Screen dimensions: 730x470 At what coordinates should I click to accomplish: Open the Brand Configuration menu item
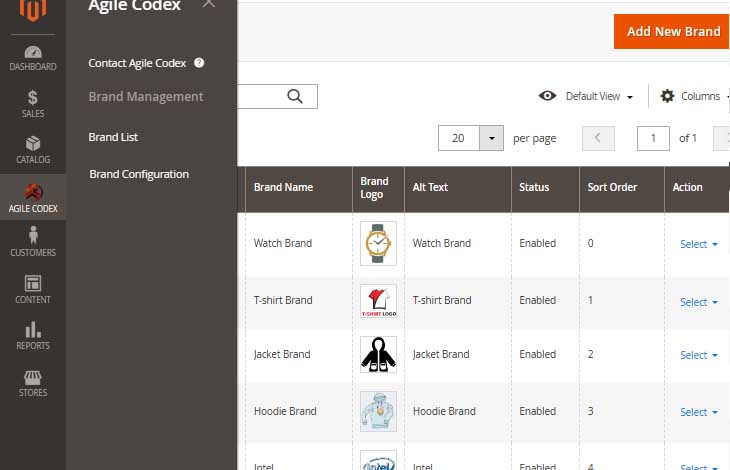coord(139,174)
